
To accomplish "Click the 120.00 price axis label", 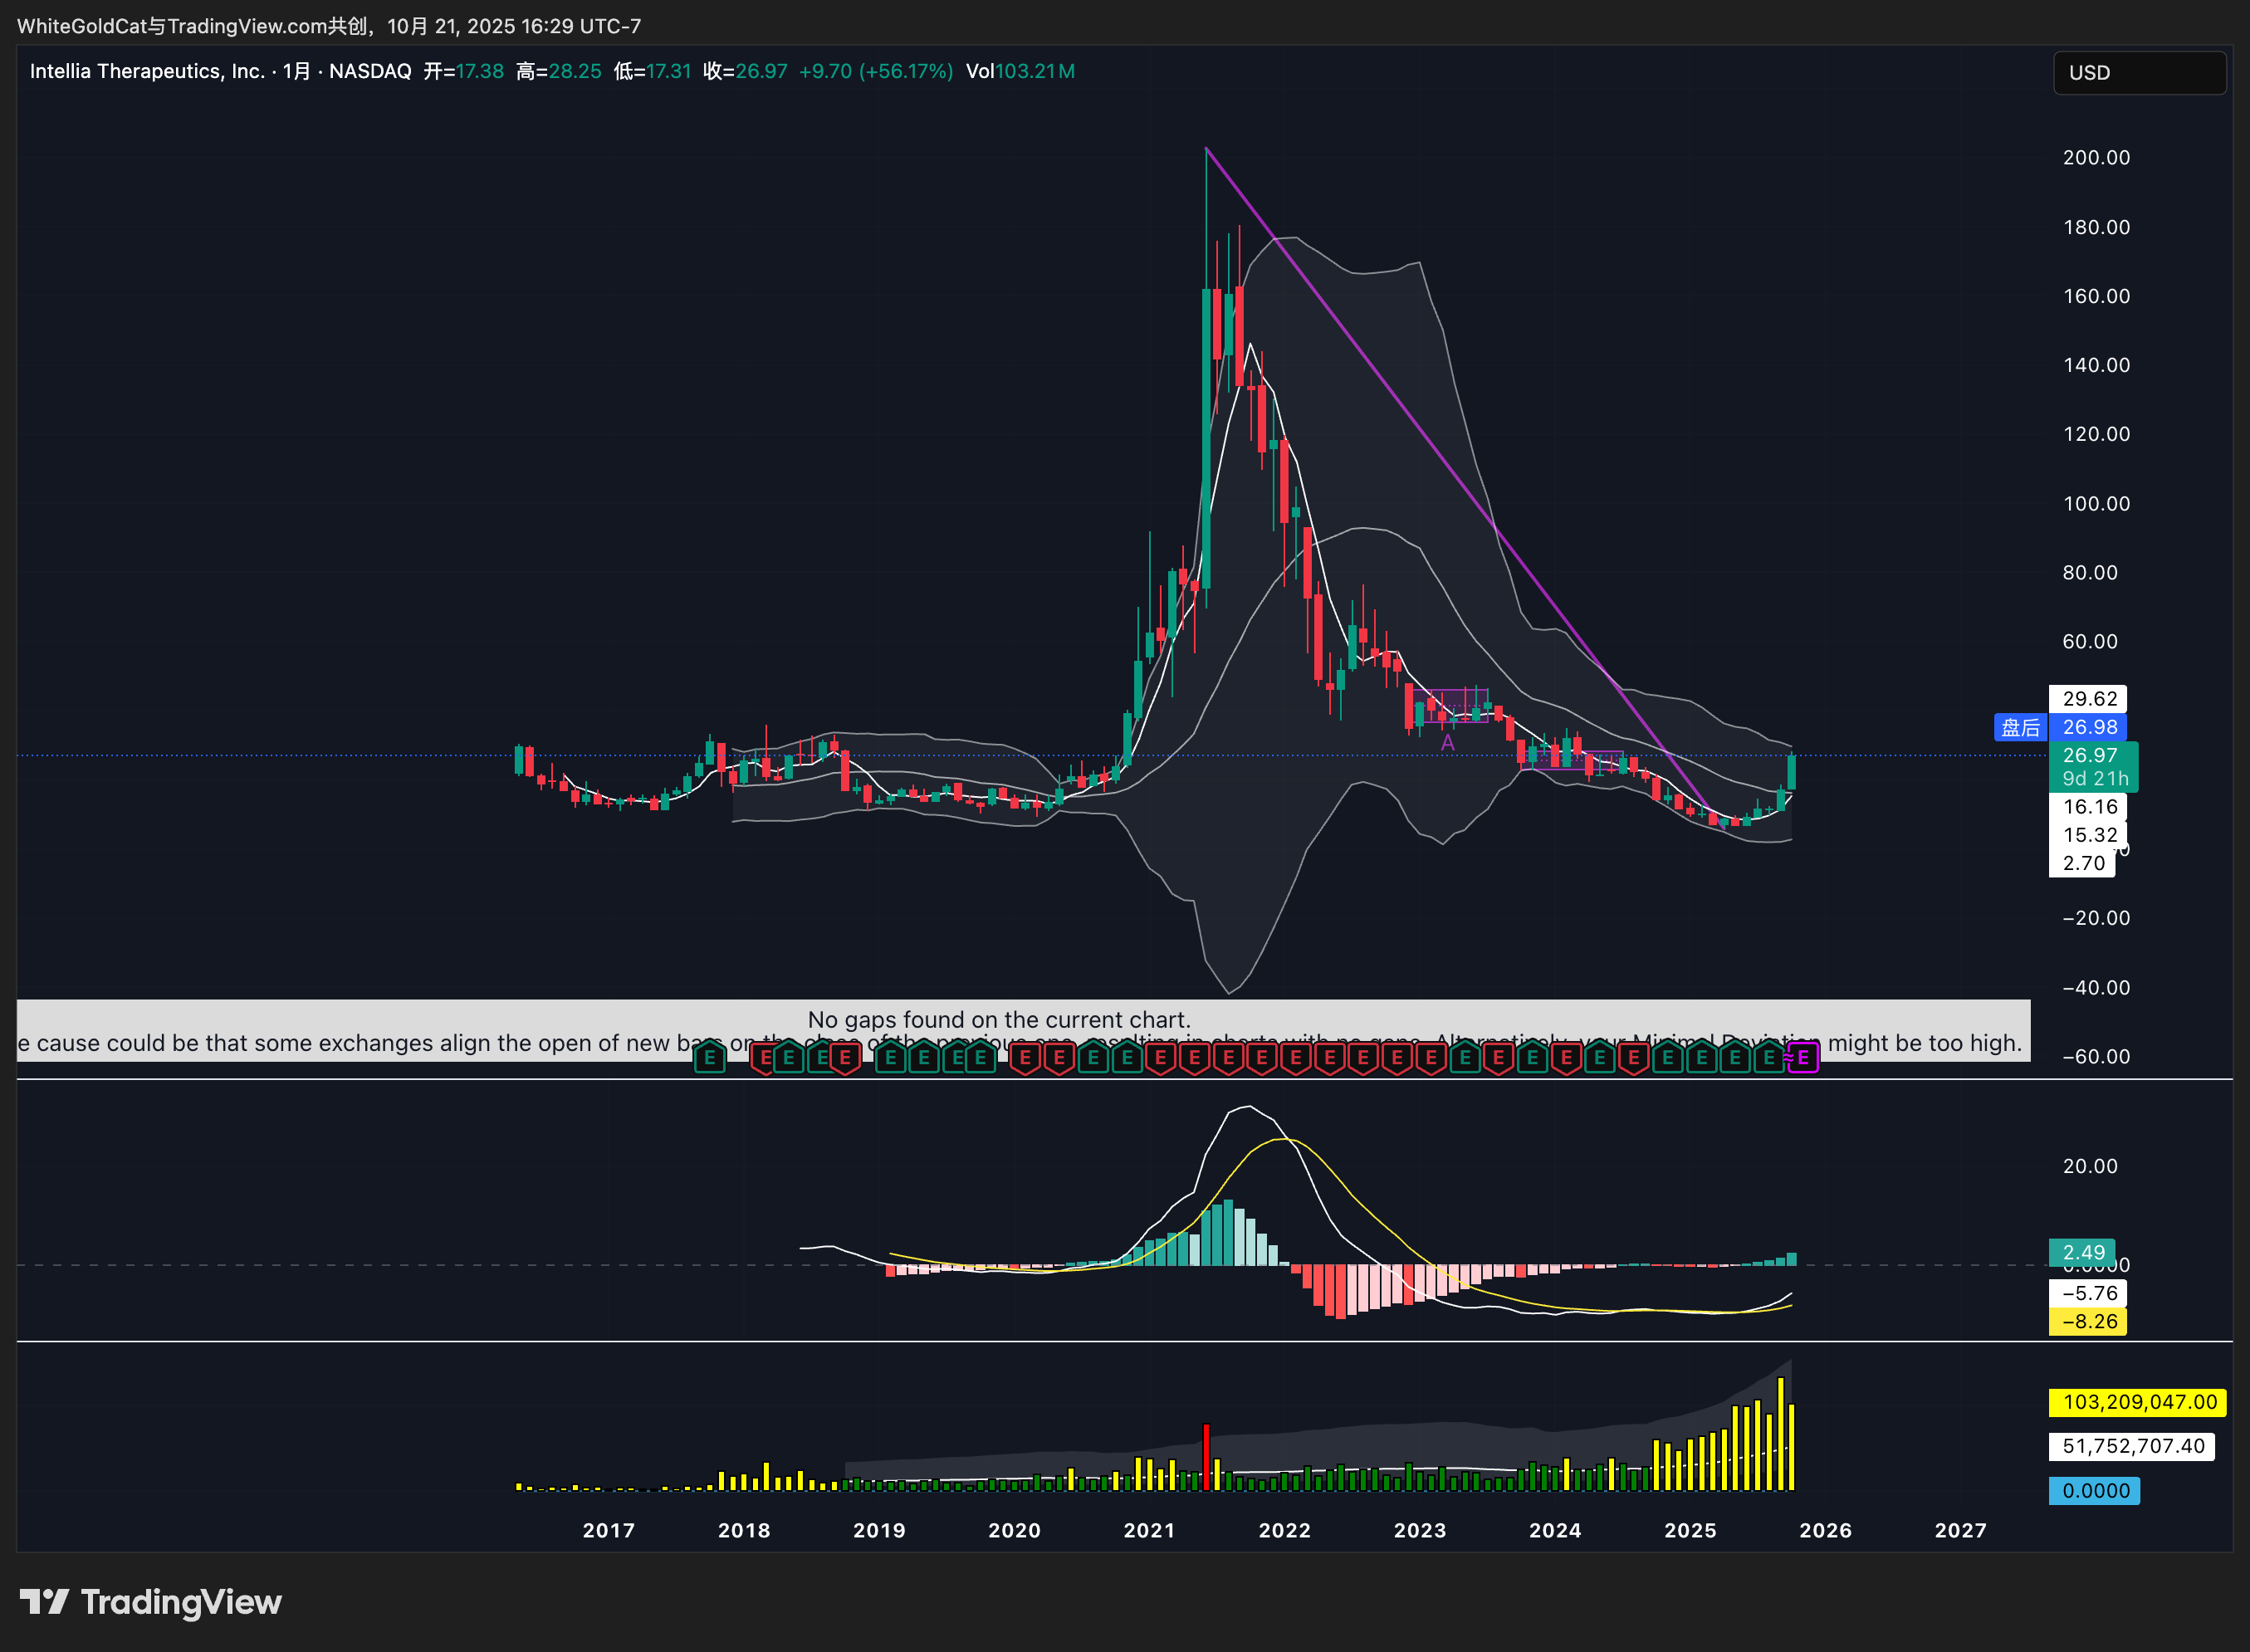I will pos(2096,434).
